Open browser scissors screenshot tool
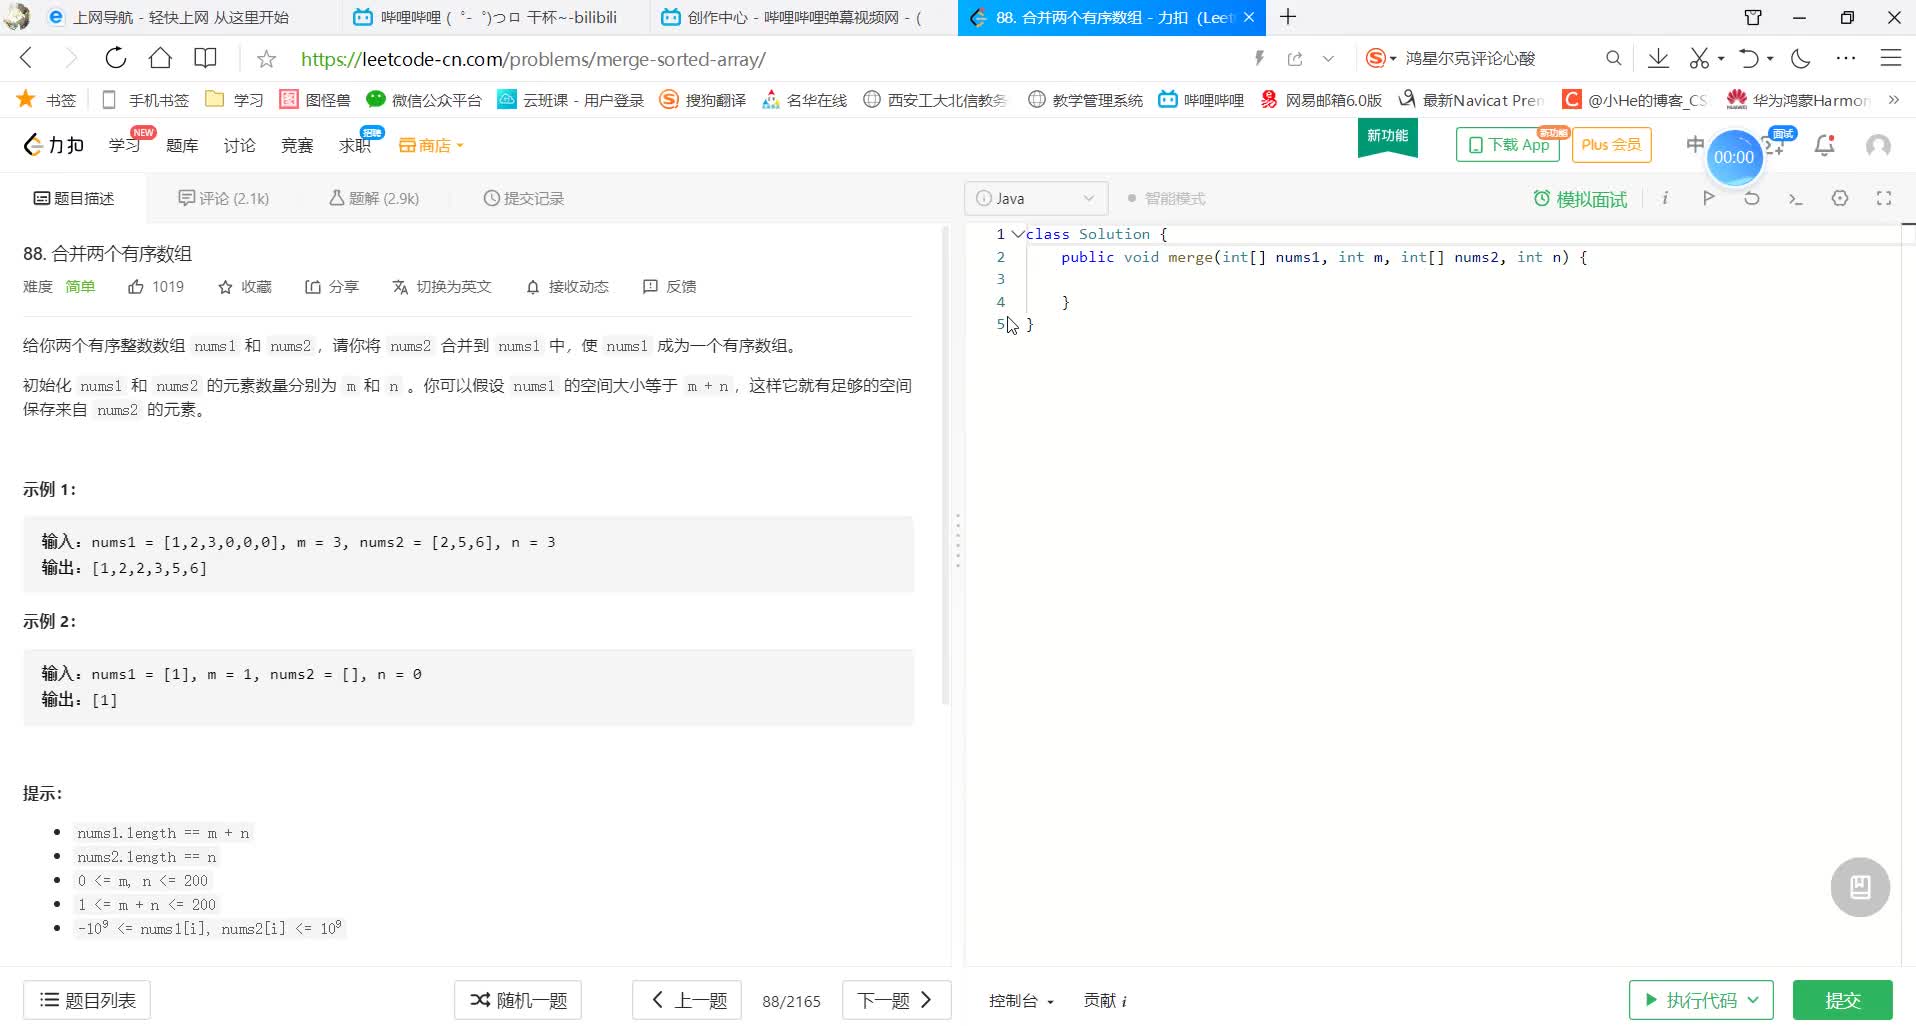1916x1026 pixels. [x=1699, y=58]
